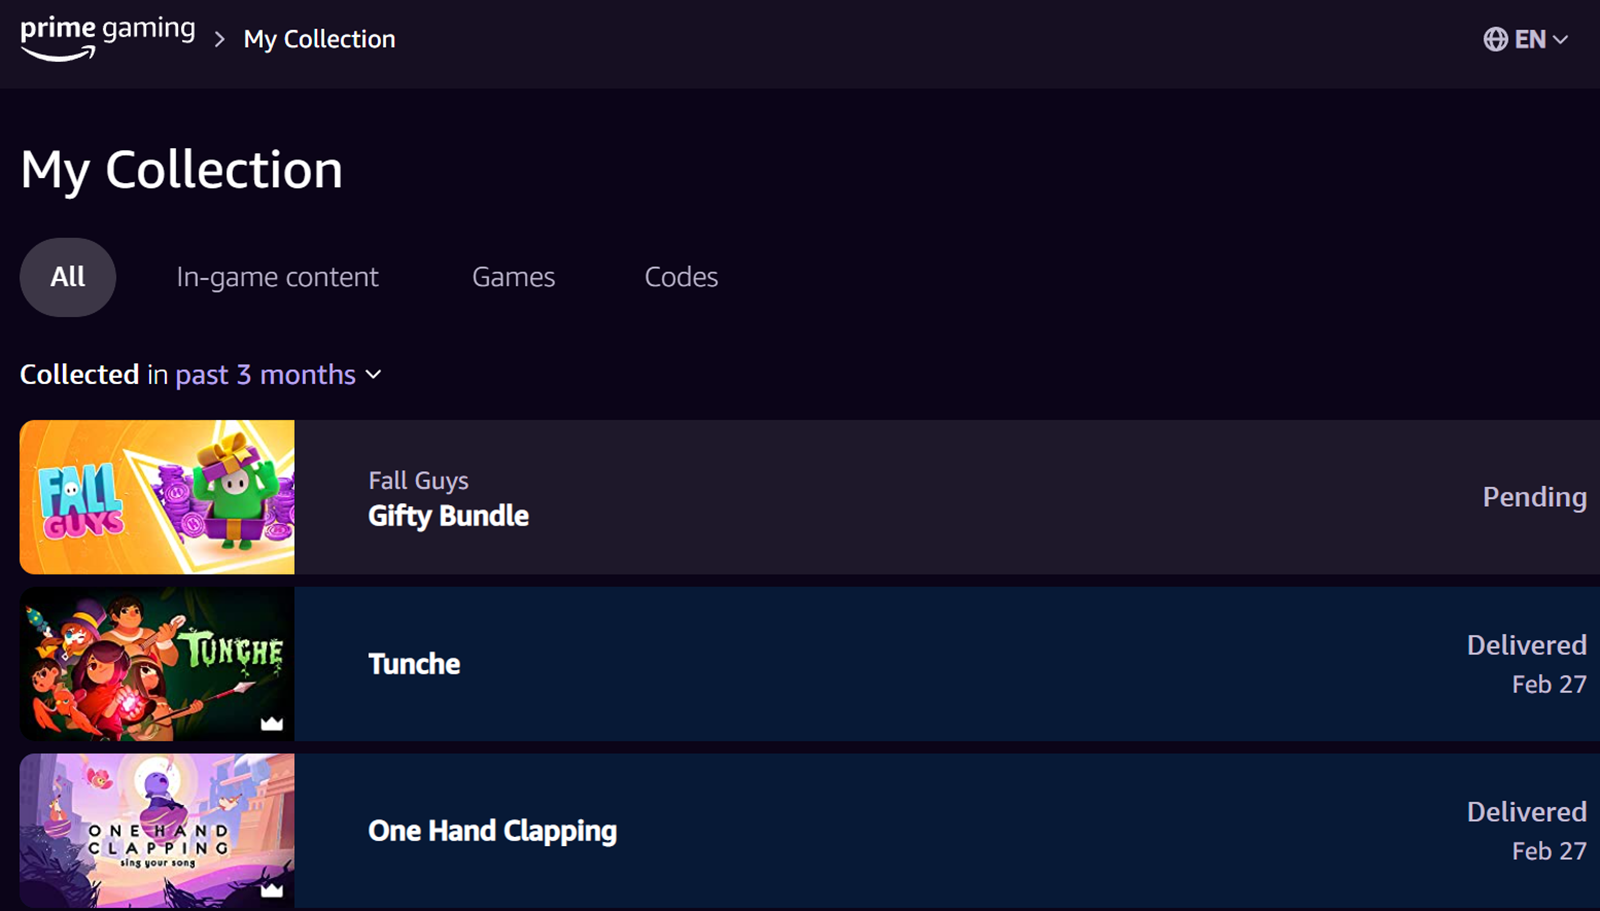
Task: Open the Codes tab
Action: pyautogui.click(x=681, y=277)
